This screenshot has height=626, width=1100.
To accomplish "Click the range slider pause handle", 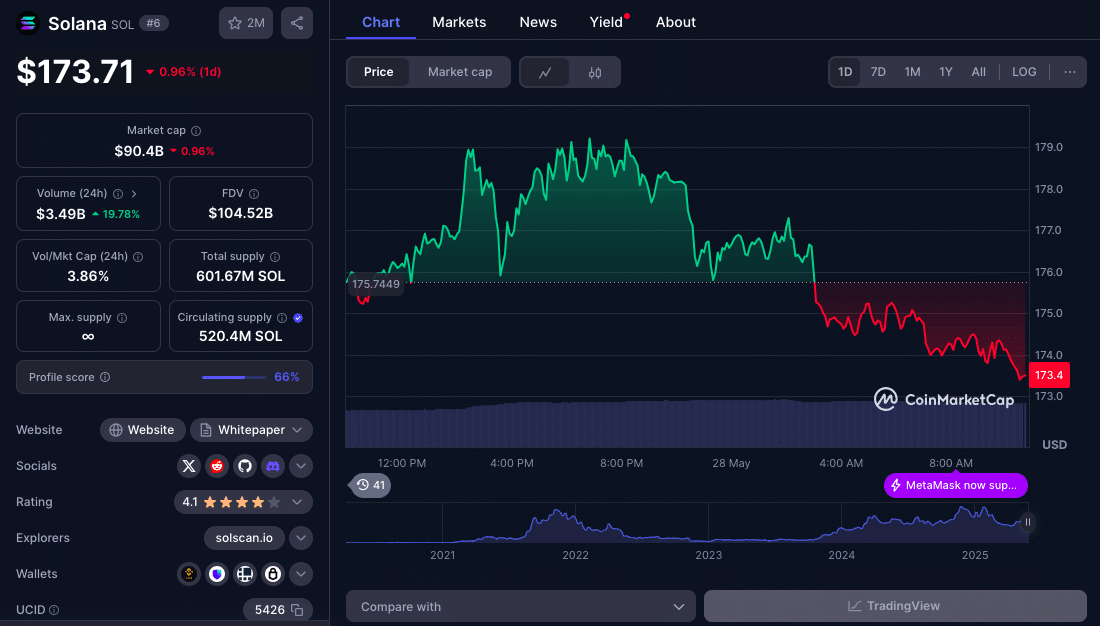I will pyautogui.click(x=1027, y=521).
